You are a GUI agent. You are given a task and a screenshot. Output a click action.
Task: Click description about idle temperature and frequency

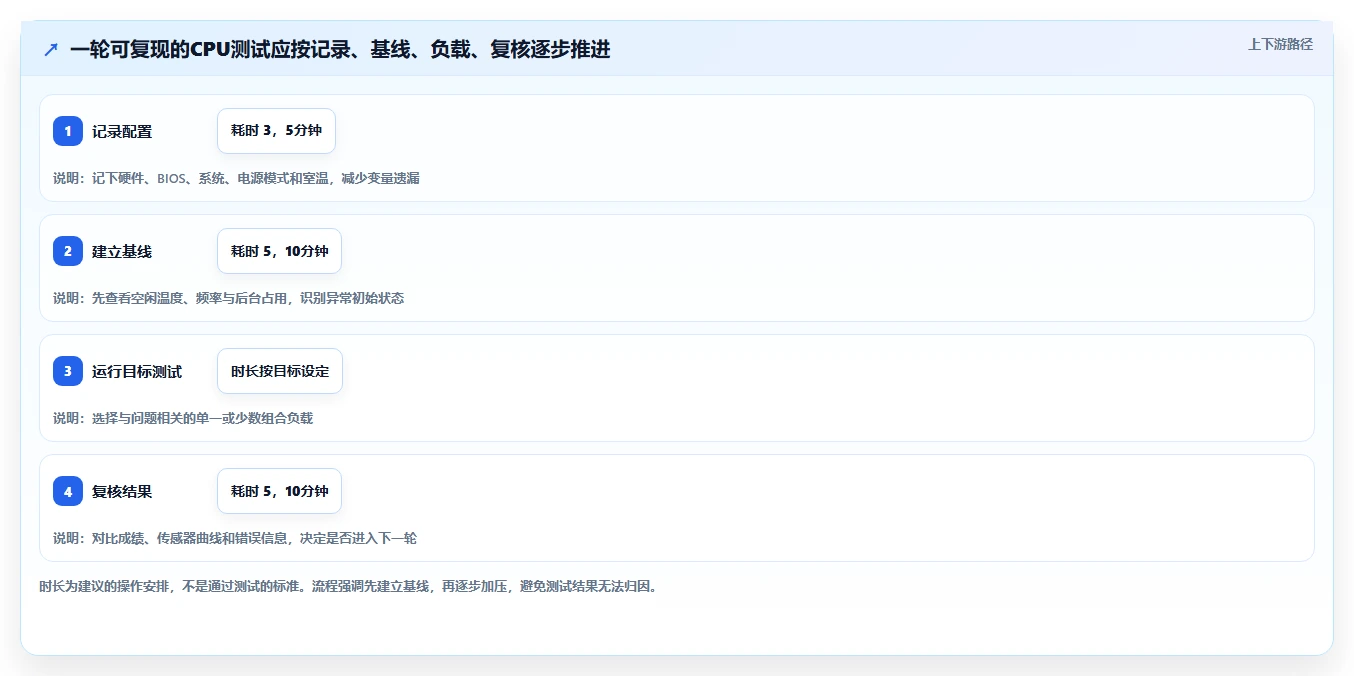pyautogui.click(x=229, y=298)
